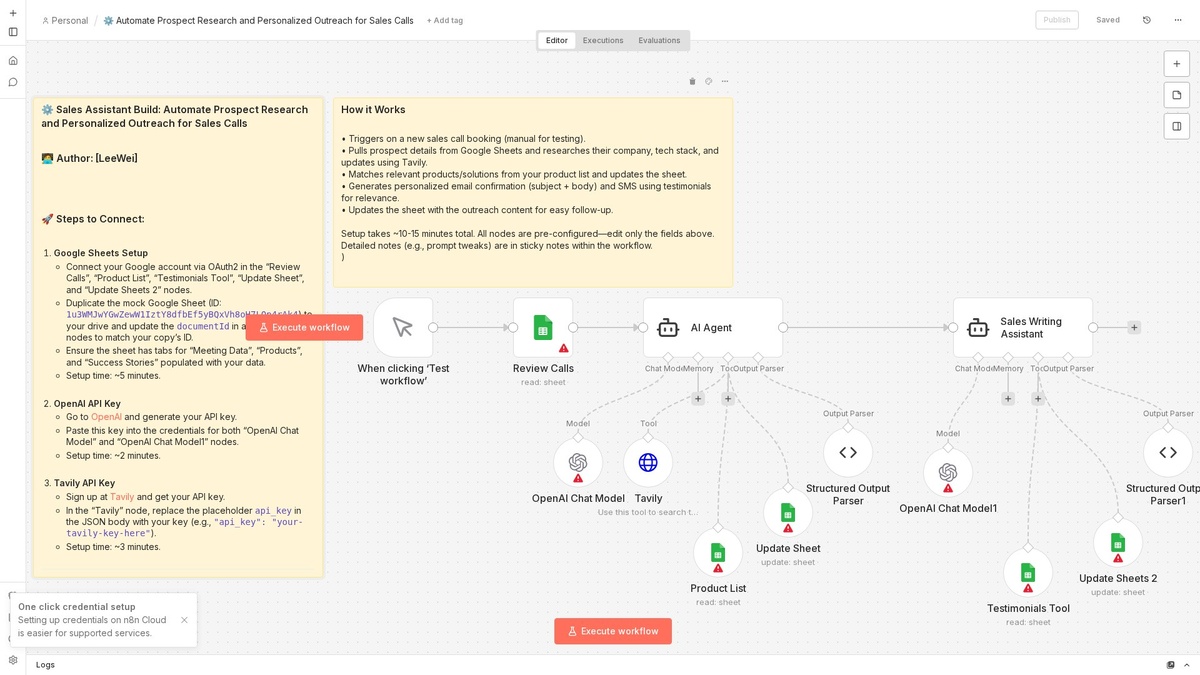1200x675 pixels.
Task: Click Execute workflow next to trigger node
Action: coord(304,327)
